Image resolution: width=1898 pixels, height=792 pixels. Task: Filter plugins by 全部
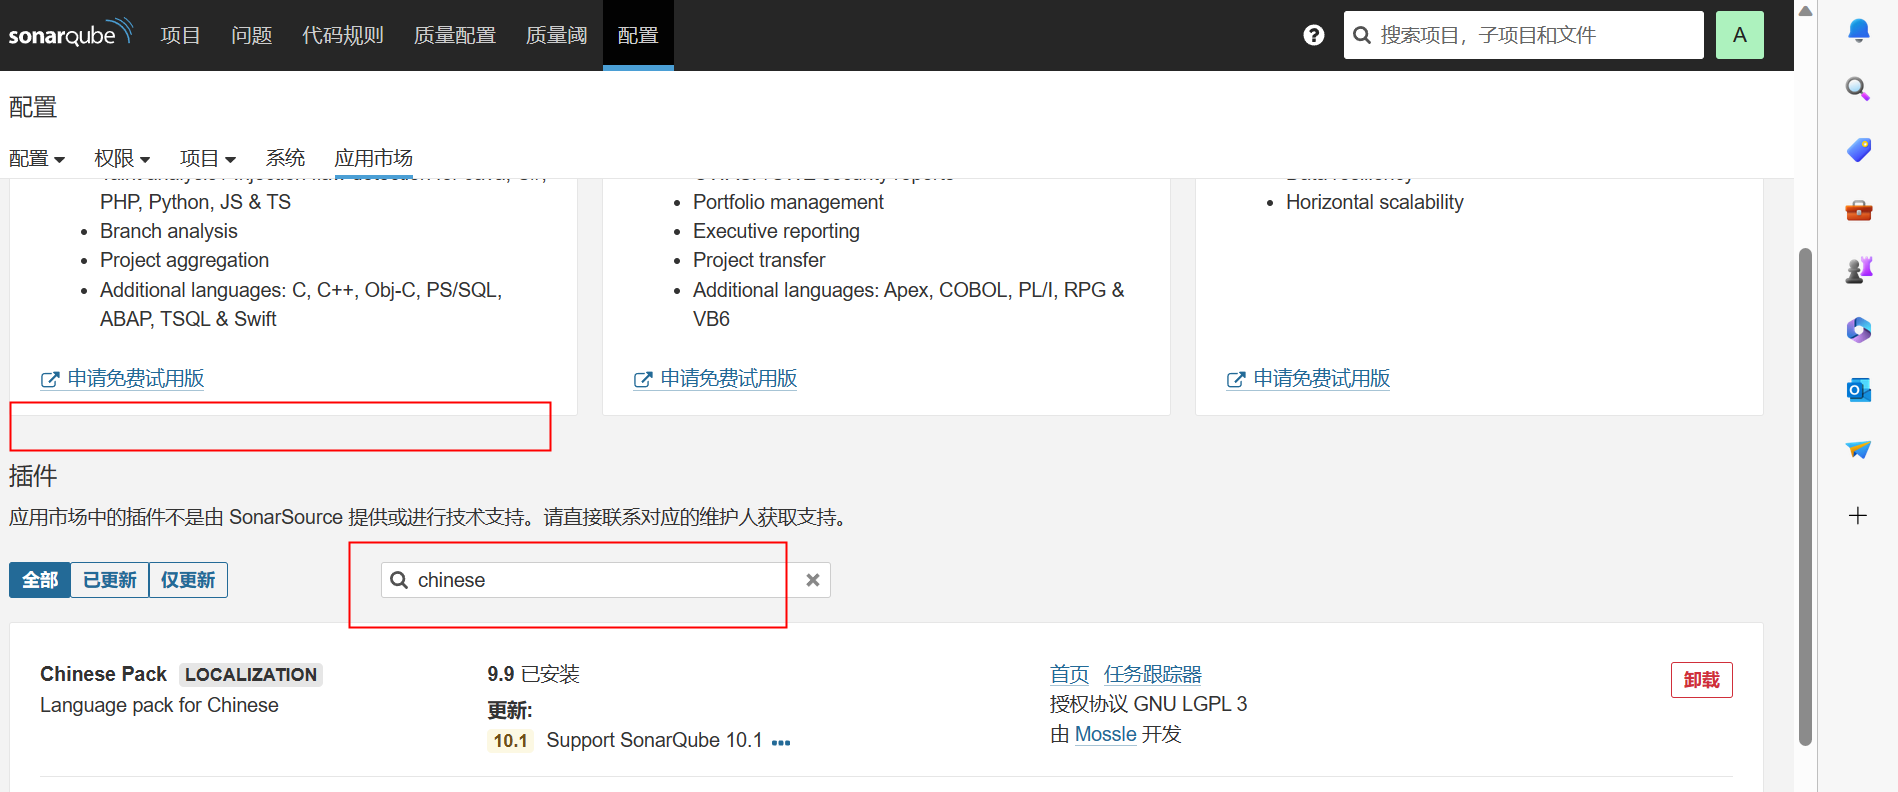point(40,580)
